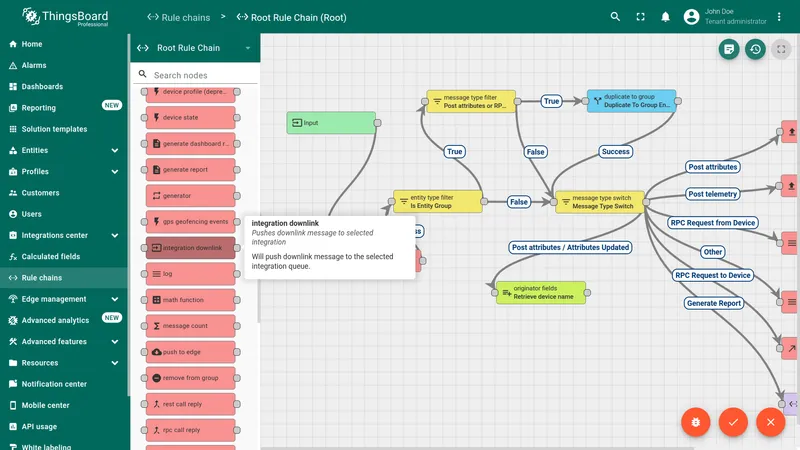The height and width of the screenshot is (450, 800).
Task: Pick the device state node
Action: point(190,117)
